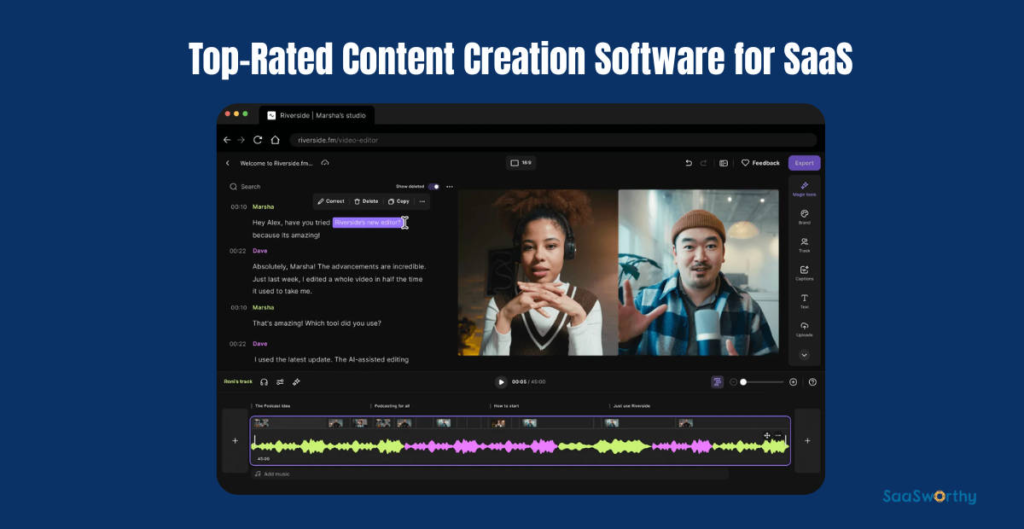Screen dimensions: 1024x529
Task: Toggle the layout panel icon near Feedback
Action: pyautogui.click(x=724, y=163)
